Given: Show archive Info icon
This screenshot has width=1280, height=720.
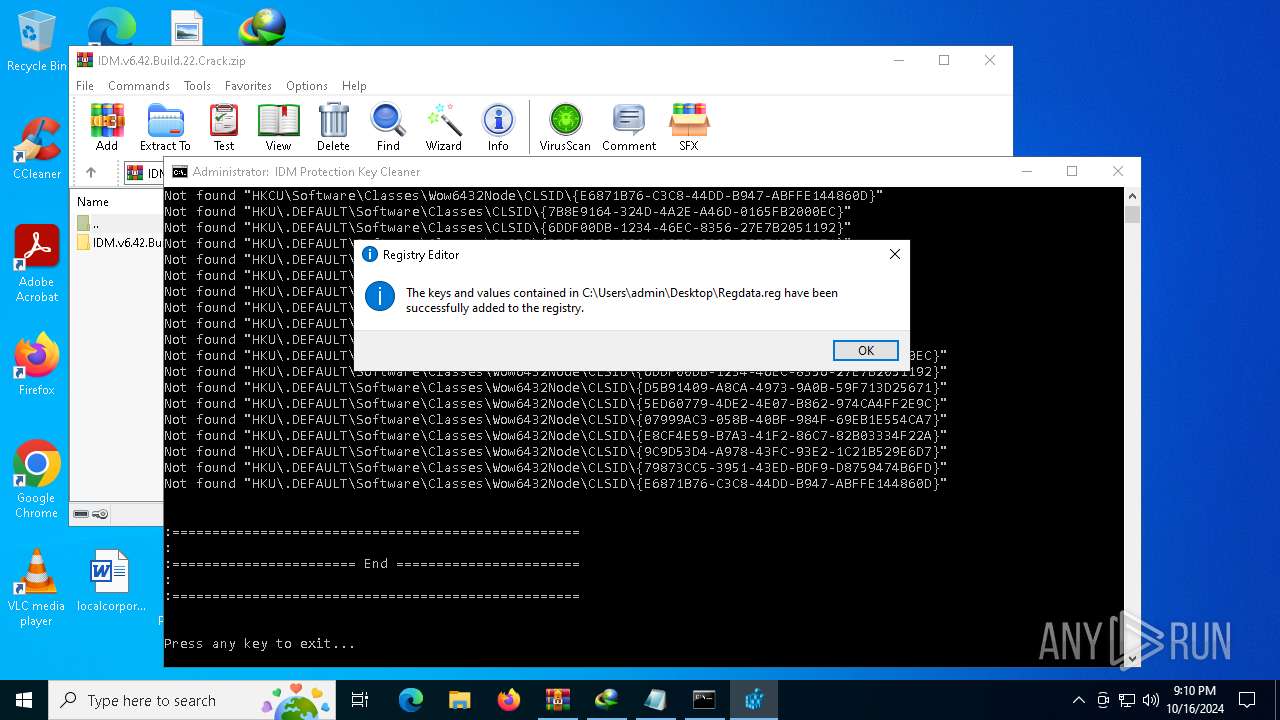Looking at the screenshot, I should [x=498, y=127].
